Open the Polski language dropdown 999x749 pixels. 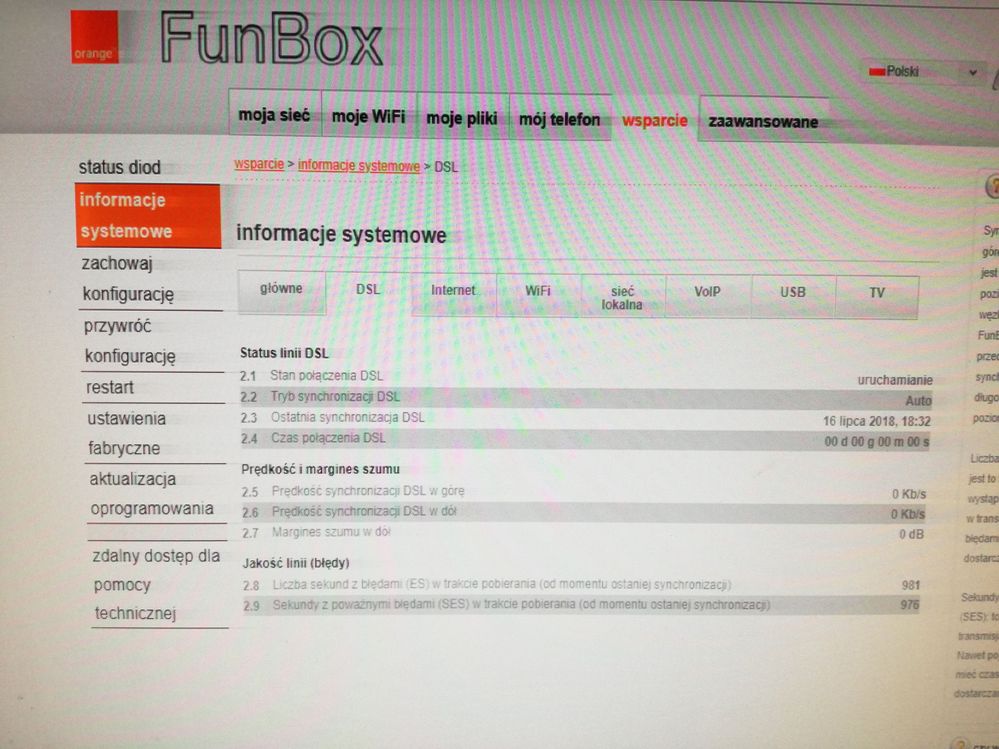[924, 72]
